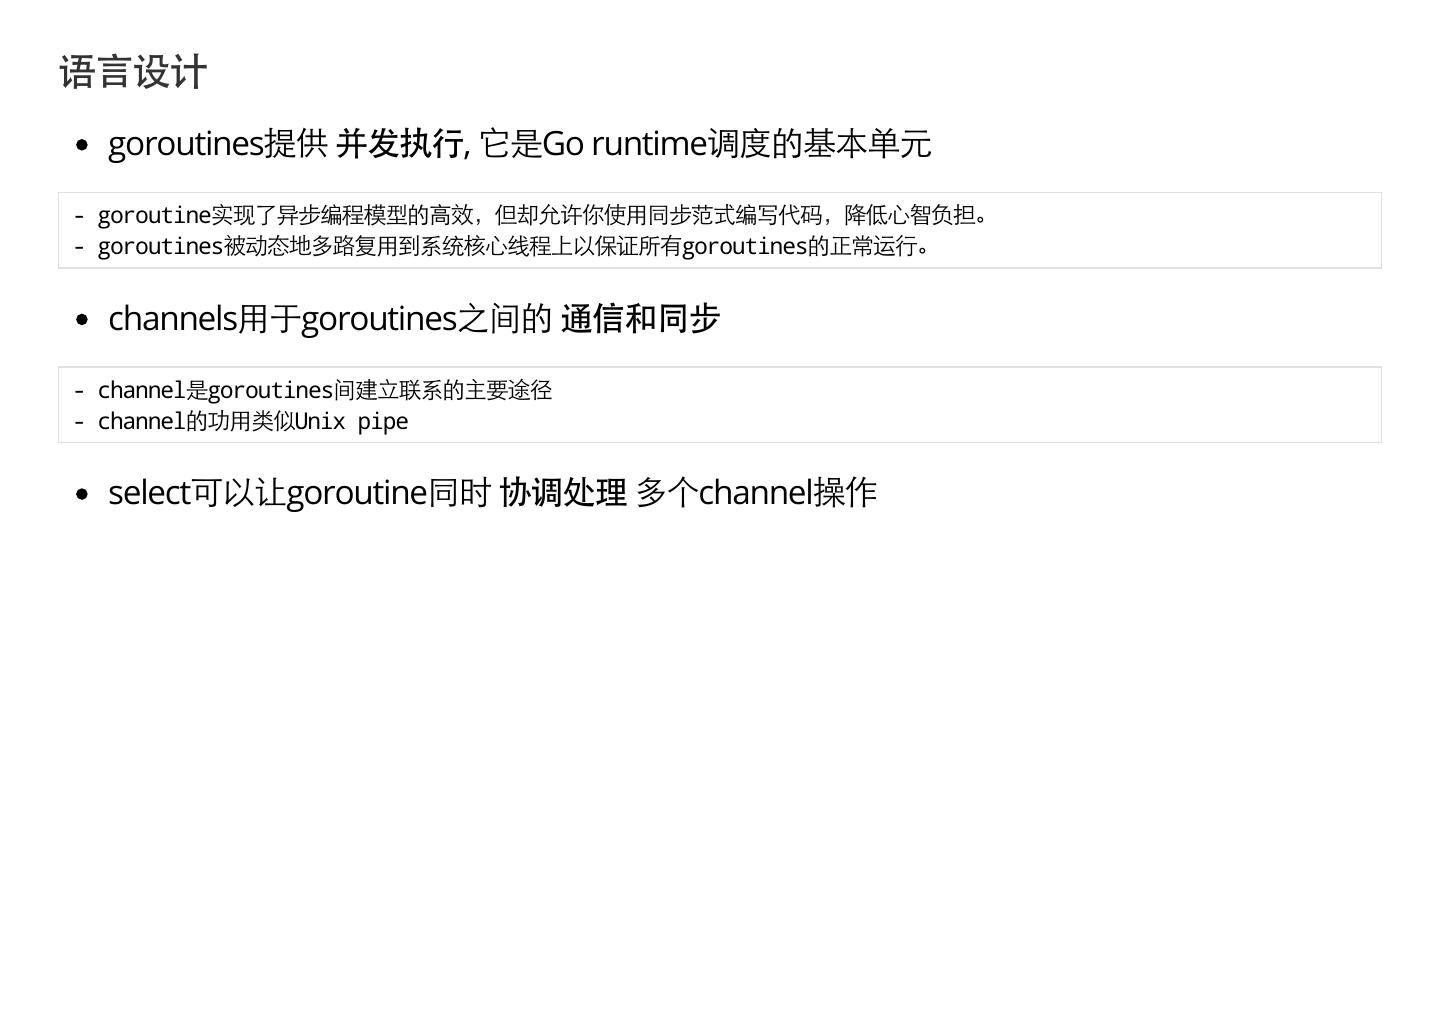Screen dimensions: 1440x1018
Task: Click the bold text 并发执行
Action: (400, 143)
